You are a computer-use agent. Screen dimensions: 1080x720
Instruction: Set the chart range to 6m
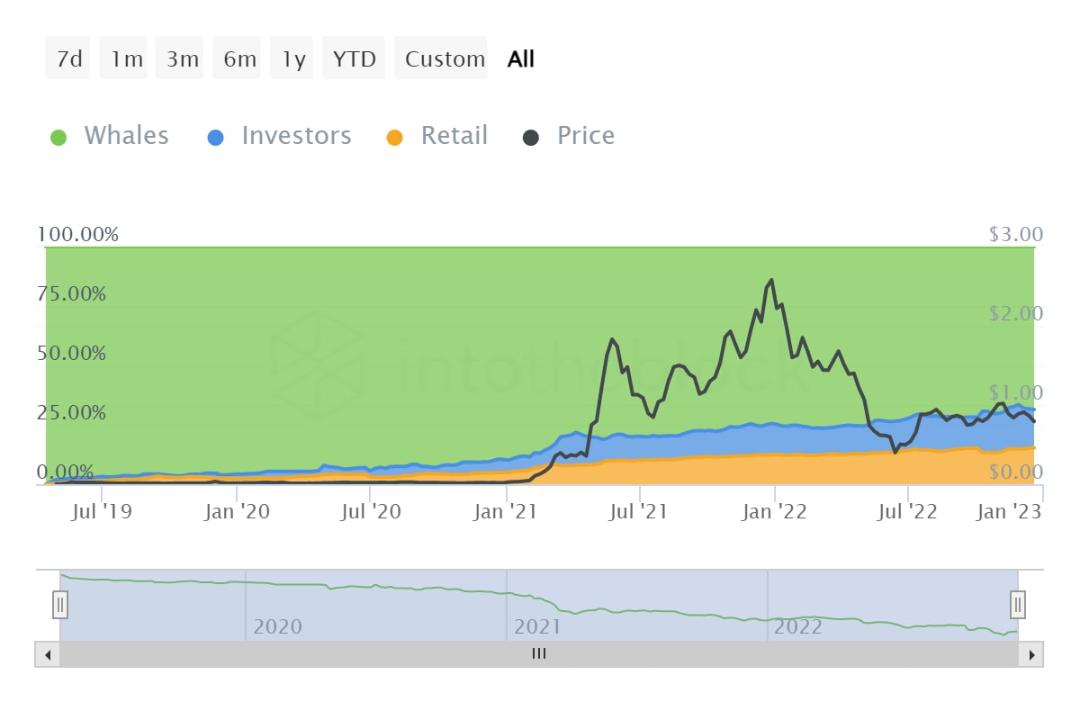(240, 59)
